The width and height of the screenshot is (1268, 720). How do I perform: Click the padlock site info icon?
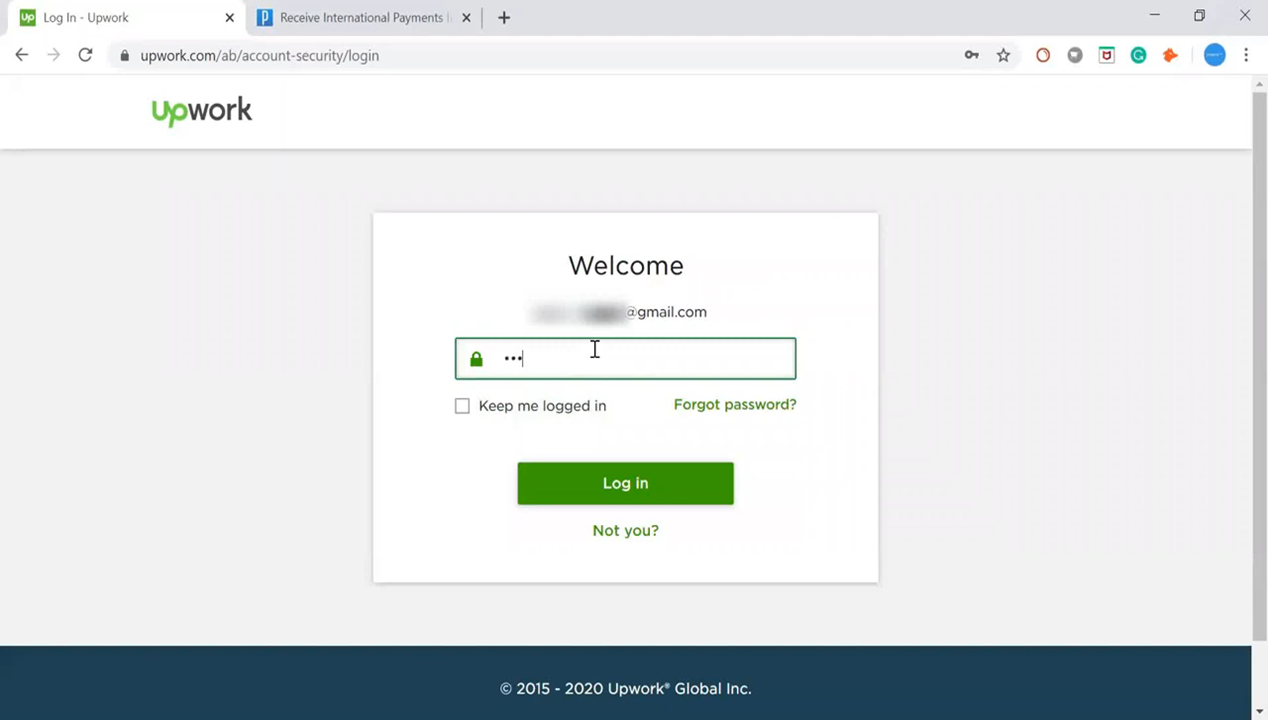click(125, 56)
